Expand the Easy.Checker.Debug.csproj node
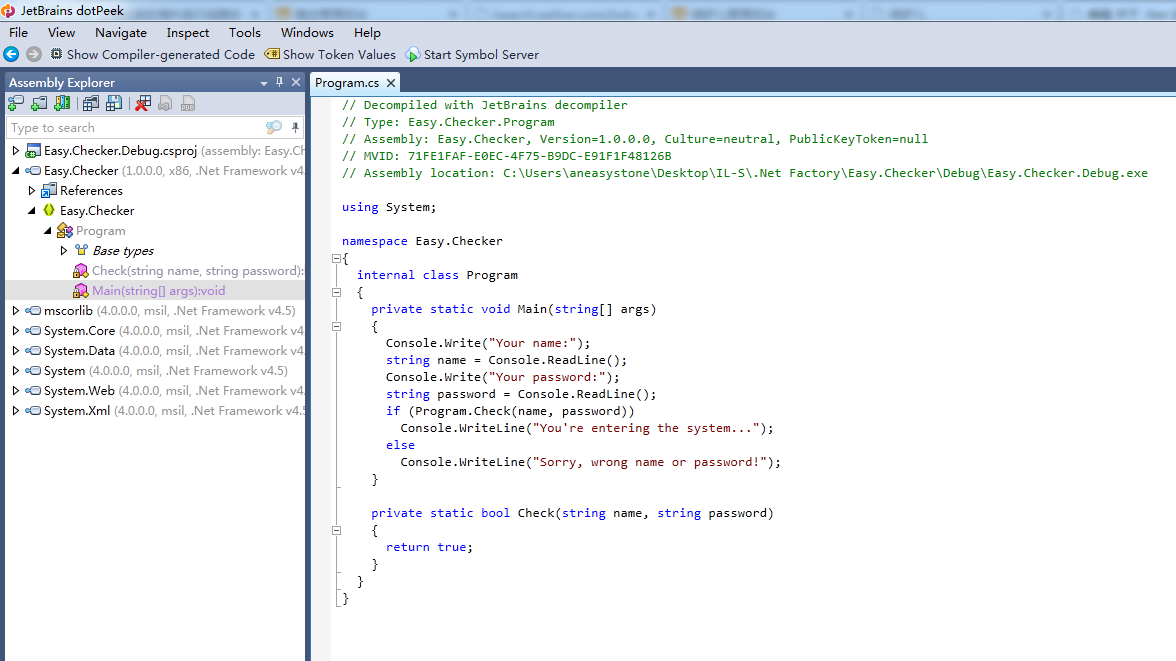The image size is (1176, 661). (16, 151)
